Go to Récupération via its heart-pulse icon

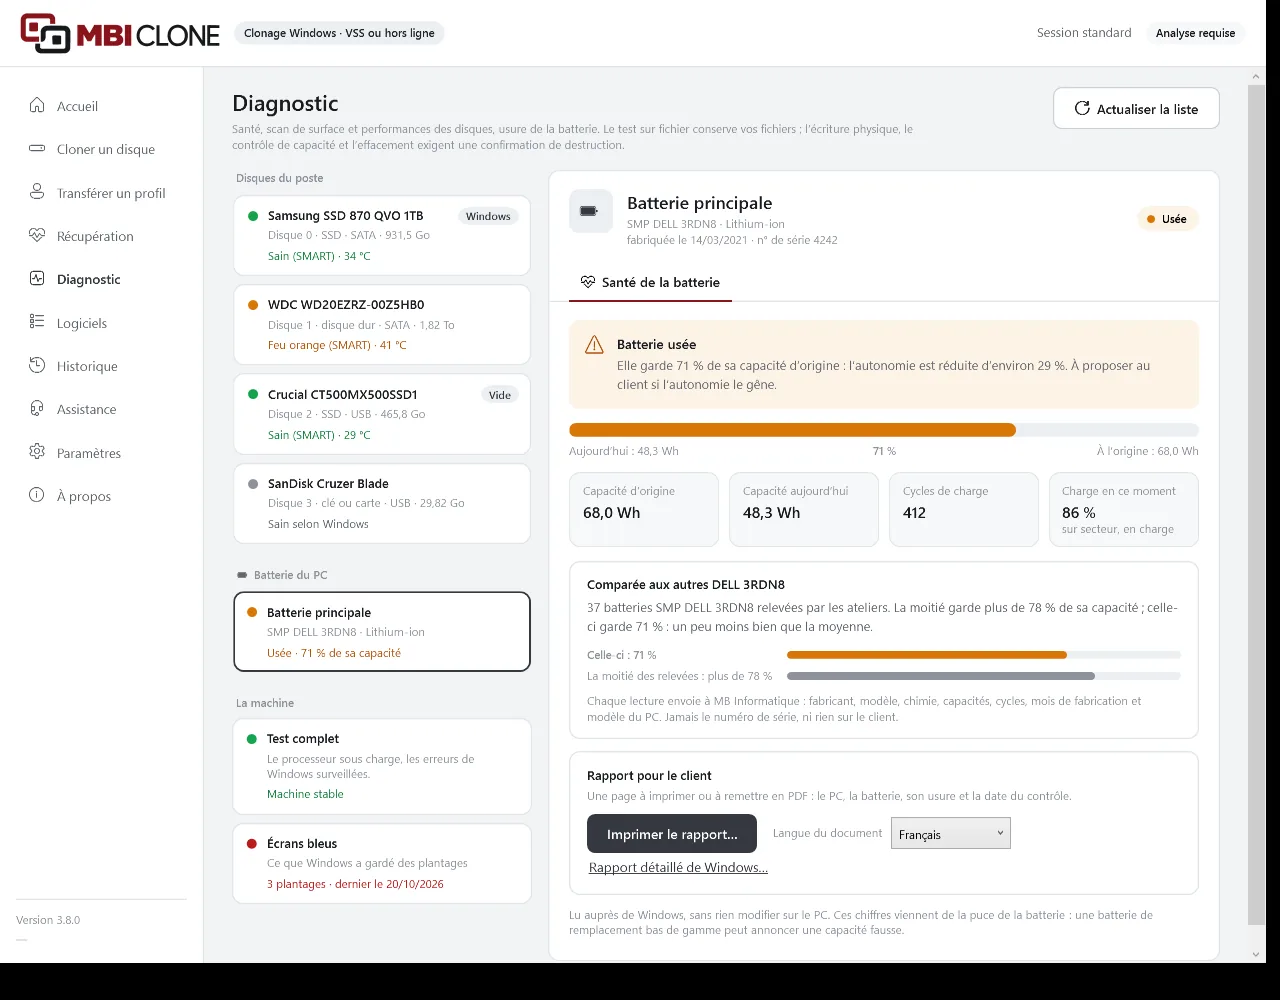tap(37, 236)
